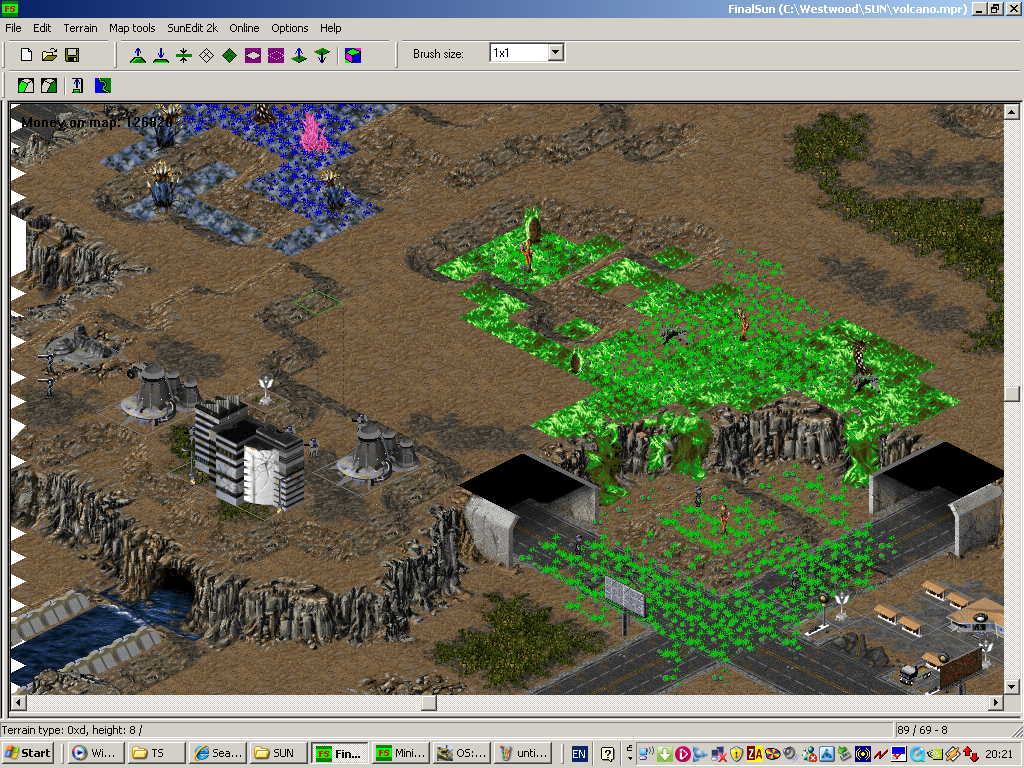Screen dimensions: 1024x768
Task: Save the map with floppy disk icon
Action: point(72,55)
